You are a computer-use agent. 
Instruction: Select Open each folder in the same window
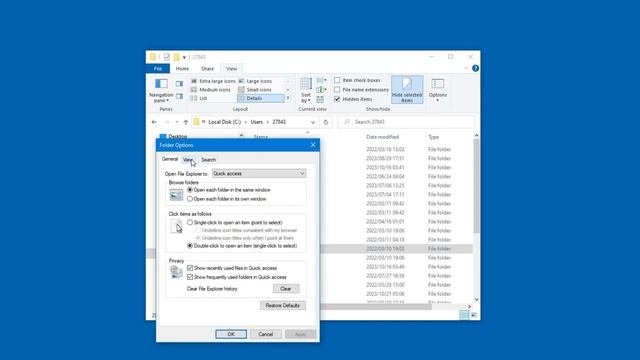click(x=190, y=190)
